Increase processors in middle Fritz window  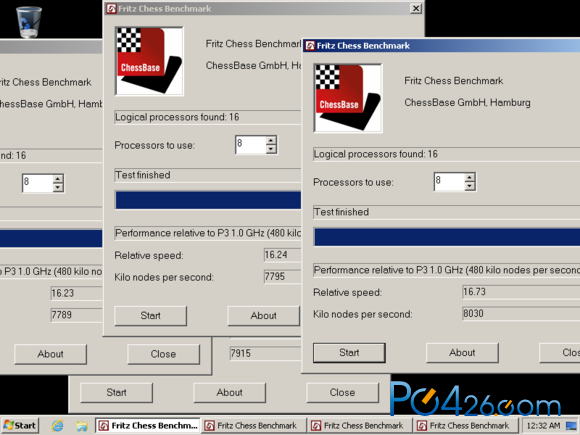click(x=271, y=140)
